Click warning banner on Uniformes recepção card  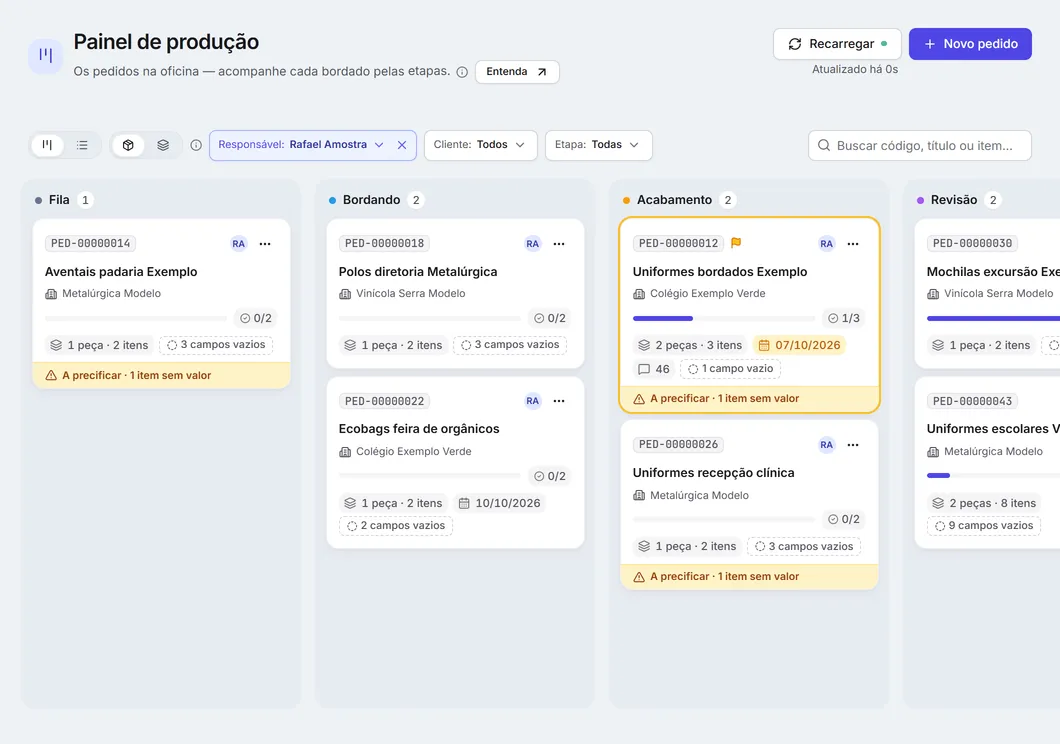750,576
